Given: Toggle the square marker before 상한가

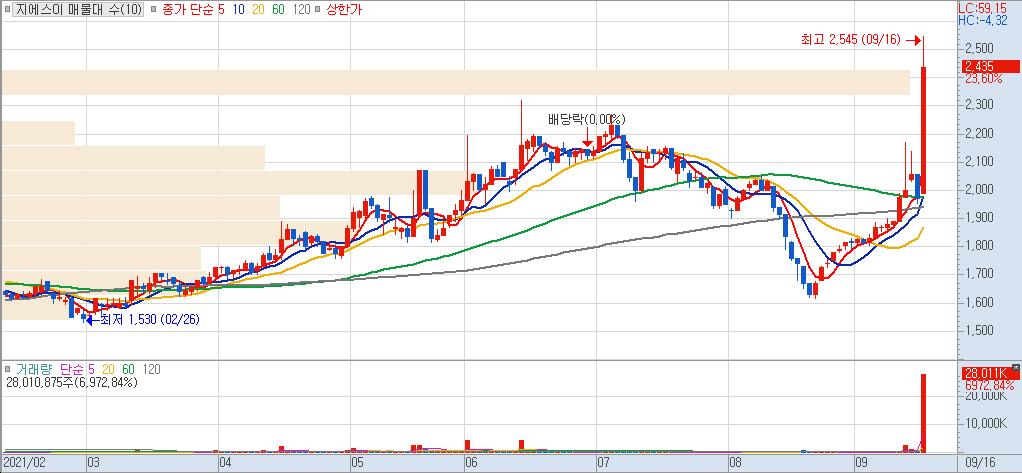Looking at the screenshot, I should (318, 10).
